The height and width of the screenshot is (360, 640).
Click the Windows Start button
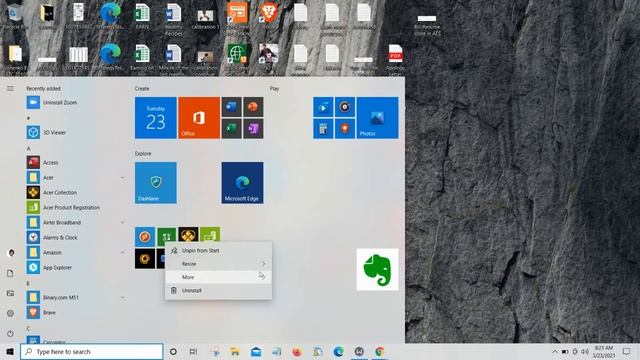pos(10,351)
